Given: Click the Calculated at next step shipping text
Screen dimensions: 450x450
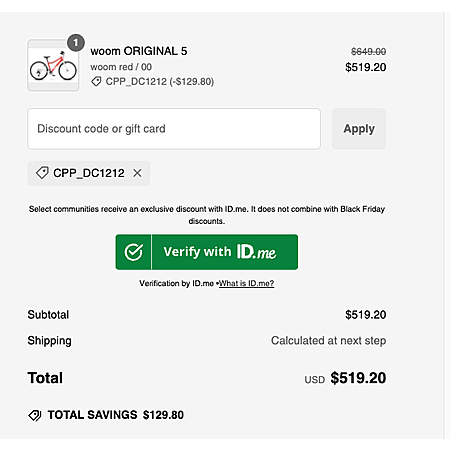Looking at the screenshot, I should click(x=328, y=340).
